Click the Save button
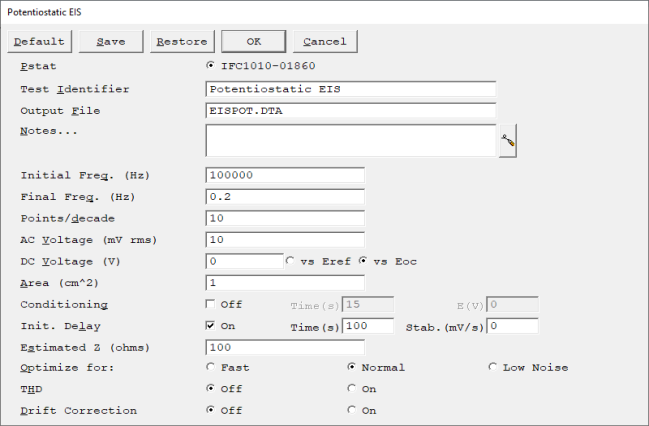 [x=111, y=41]
